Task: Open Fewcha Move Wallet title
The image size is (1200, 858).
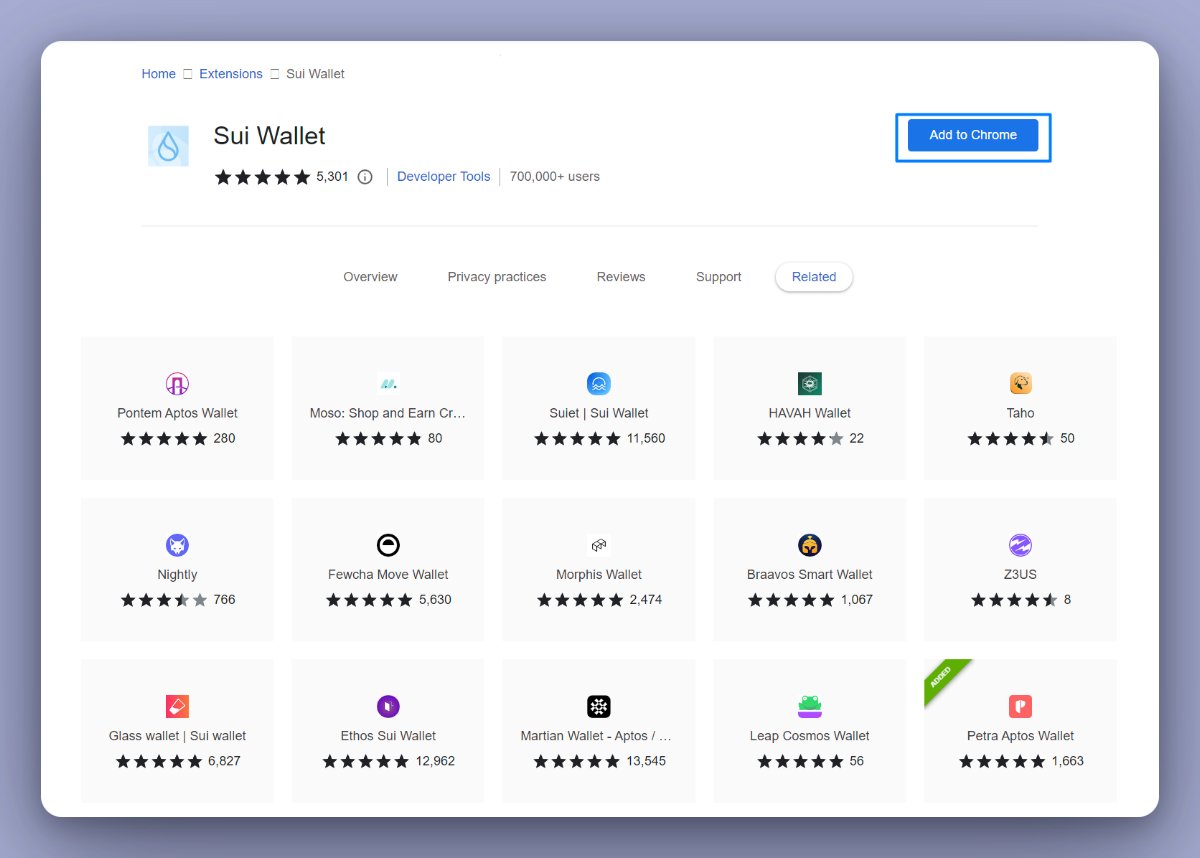Action: (x=388, y=575)
